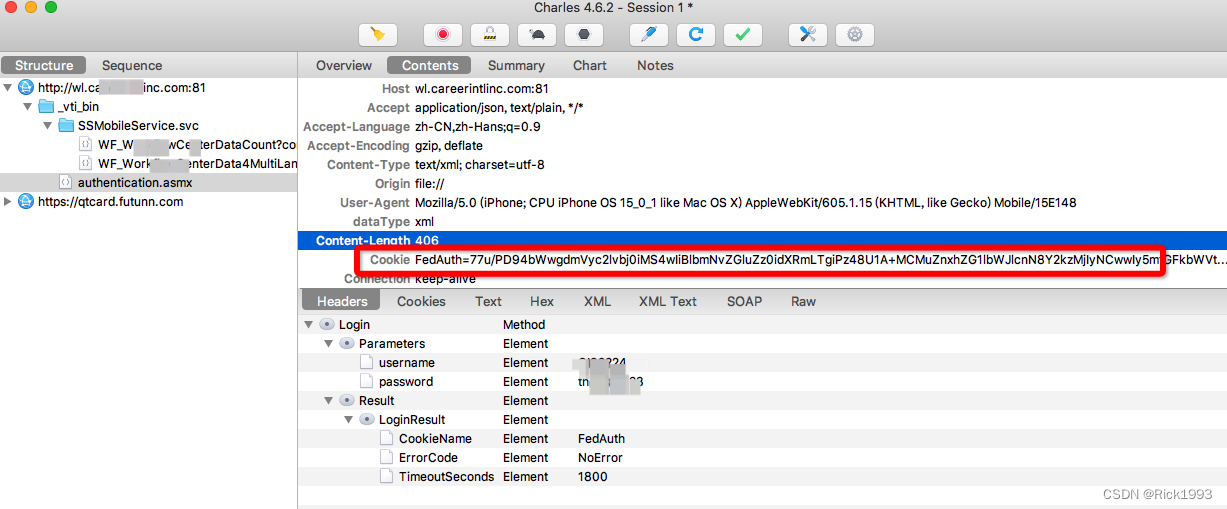This screenshot has width=1227, height=509.
Task: Click the globe icon of qtcard.futunn.com
Action: (26, 202)
